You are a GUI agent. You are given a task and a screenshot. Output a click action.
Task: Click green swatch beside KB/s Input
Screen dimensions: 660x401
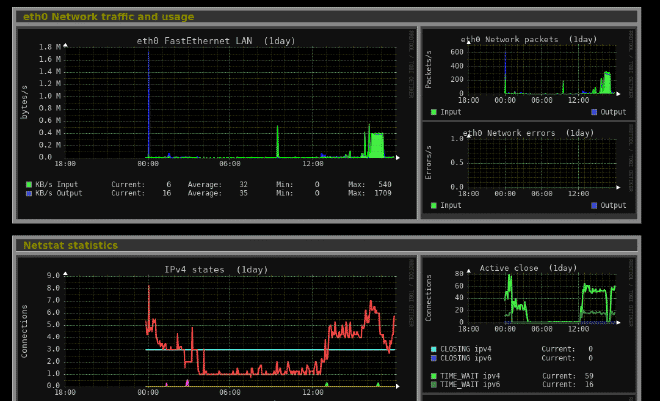coord(29,184)
